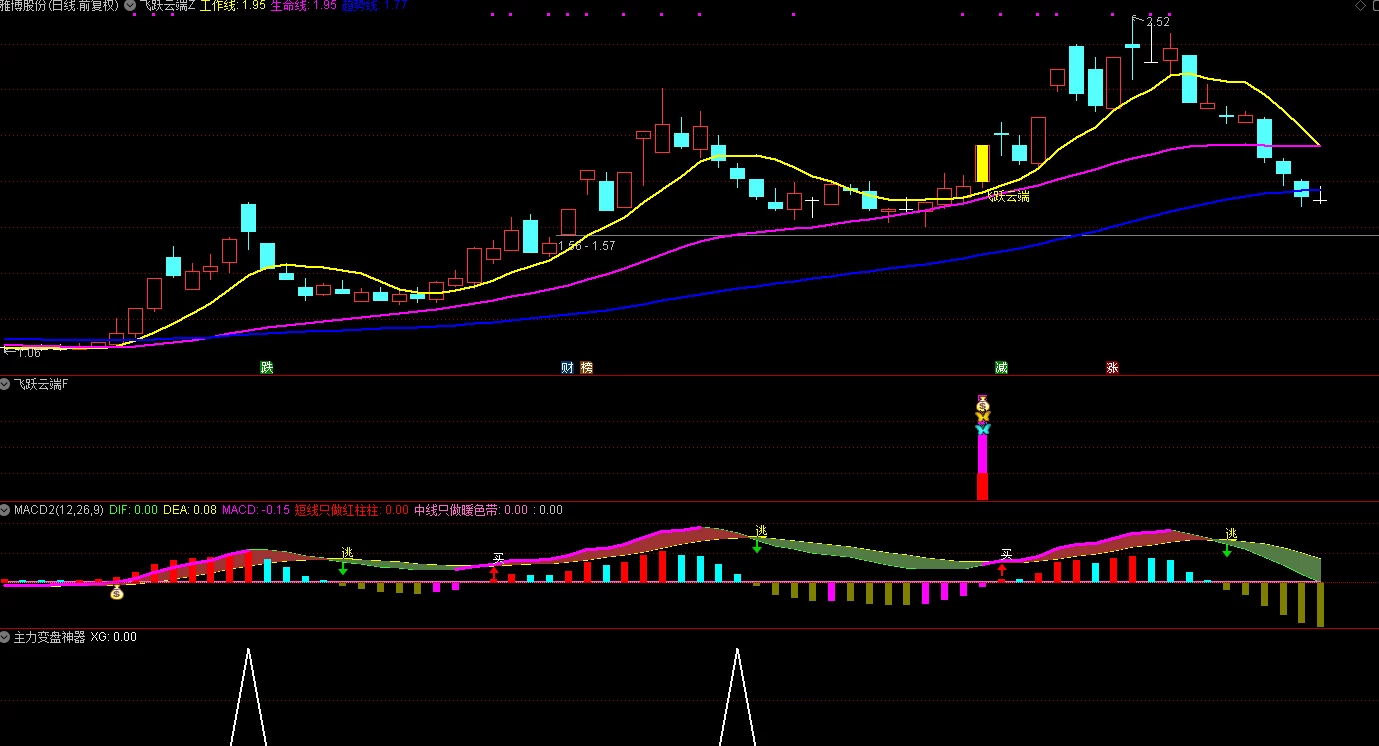Viewport: 1379px width, 746px height.
Task: Click the 飞跃云端Z indicator name
Action: pos(168,6)
